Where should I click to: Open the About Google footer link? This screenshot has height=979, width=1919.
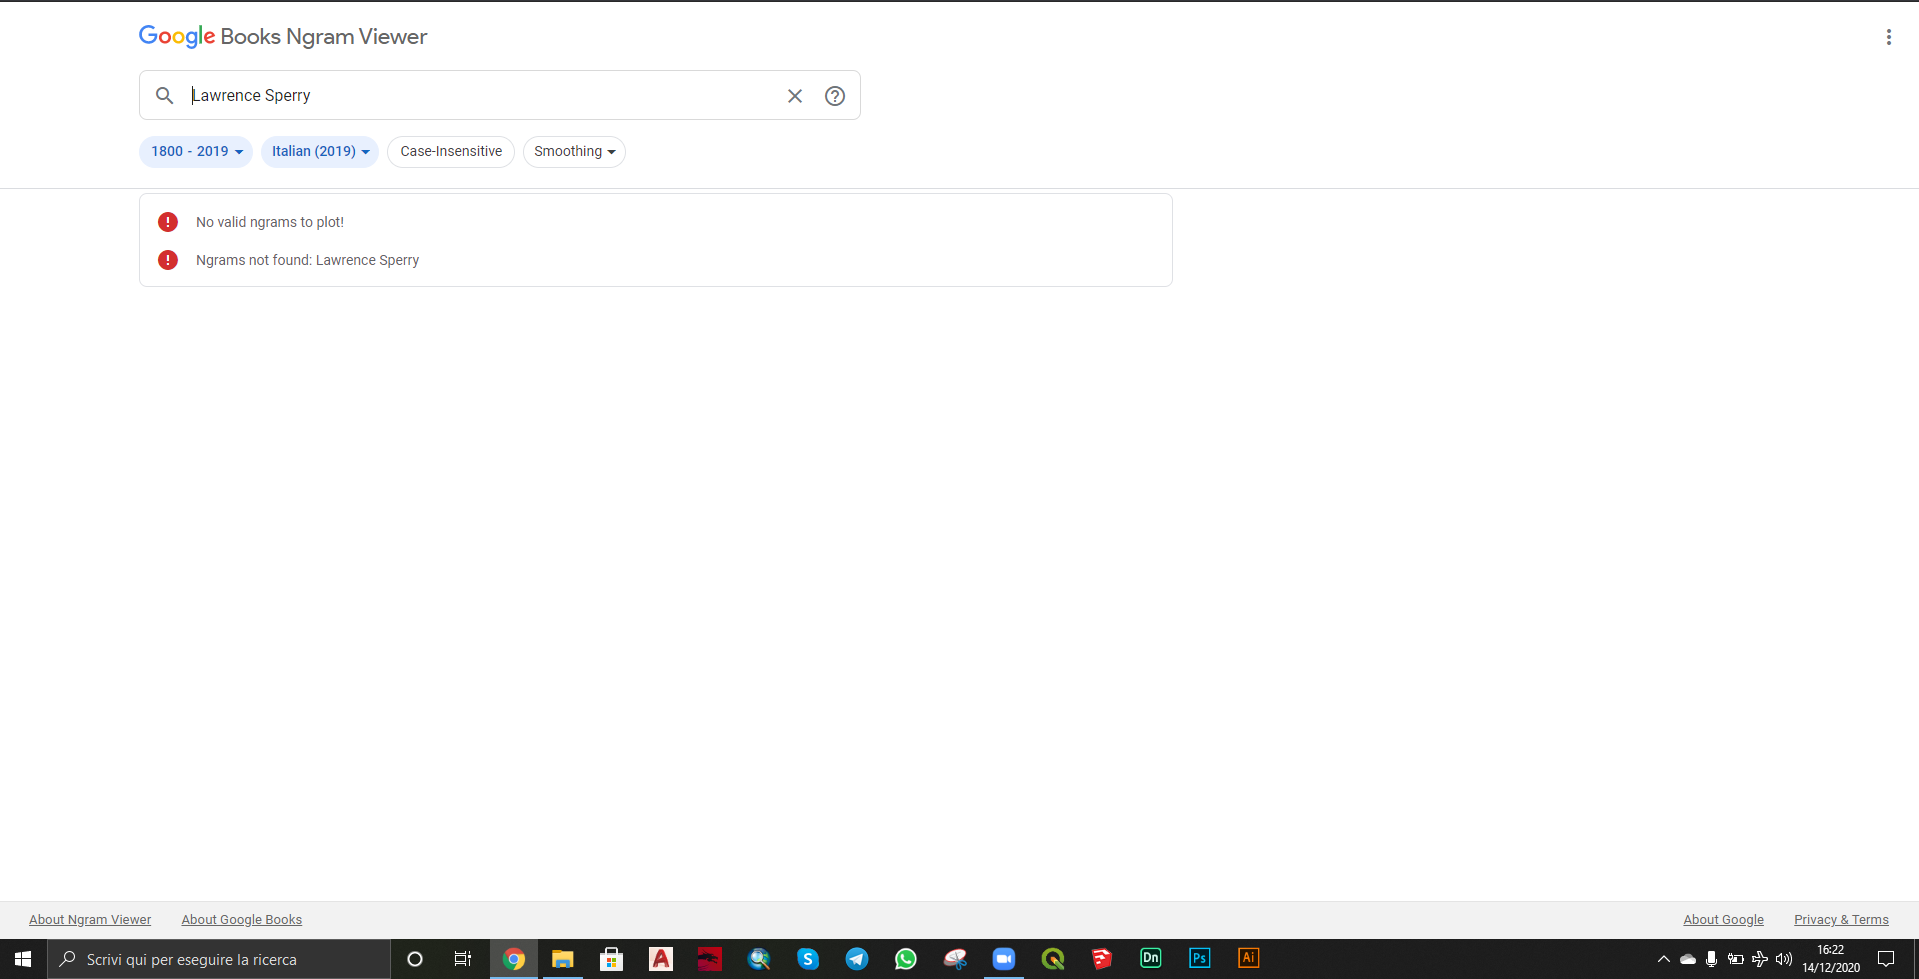(1723, 920)
